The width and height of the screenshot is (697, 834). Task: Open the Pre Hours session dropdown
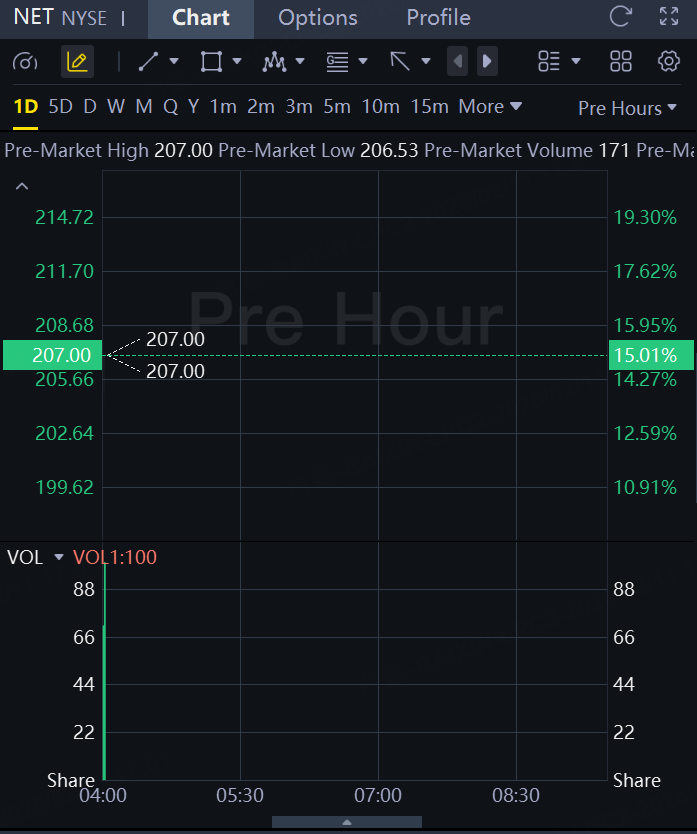tap(628, 108)
